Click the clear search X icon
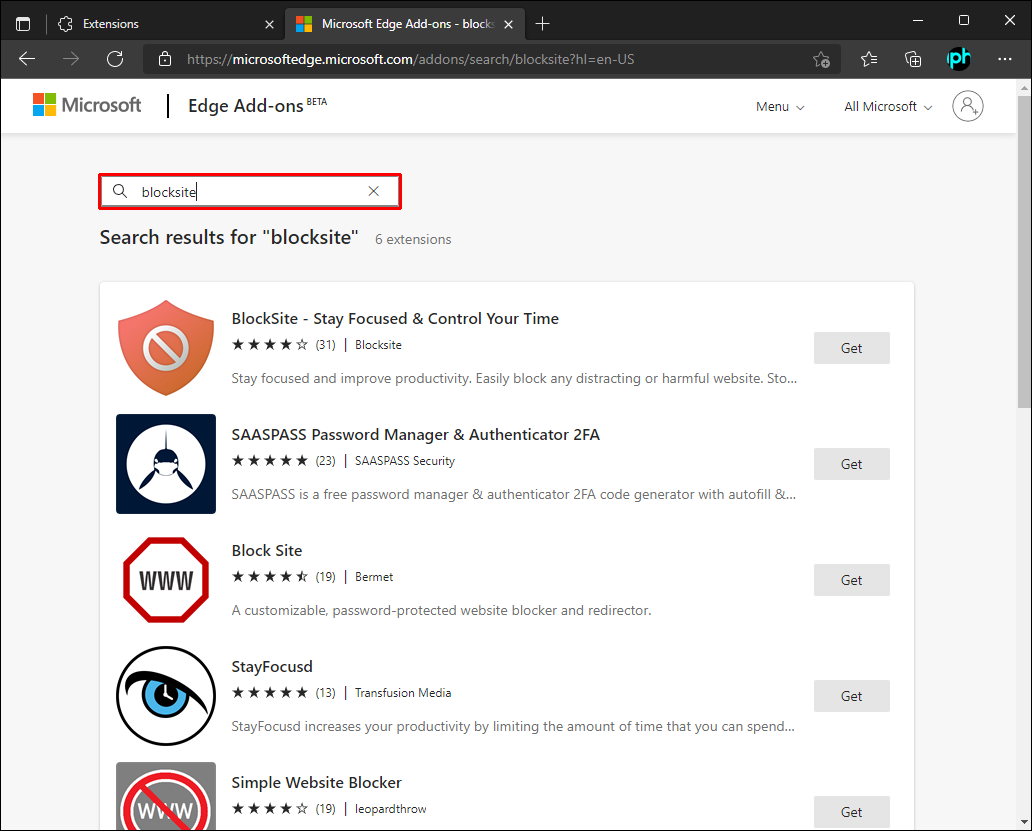This screenshot has width=1032, height=831. coord(374,191)
